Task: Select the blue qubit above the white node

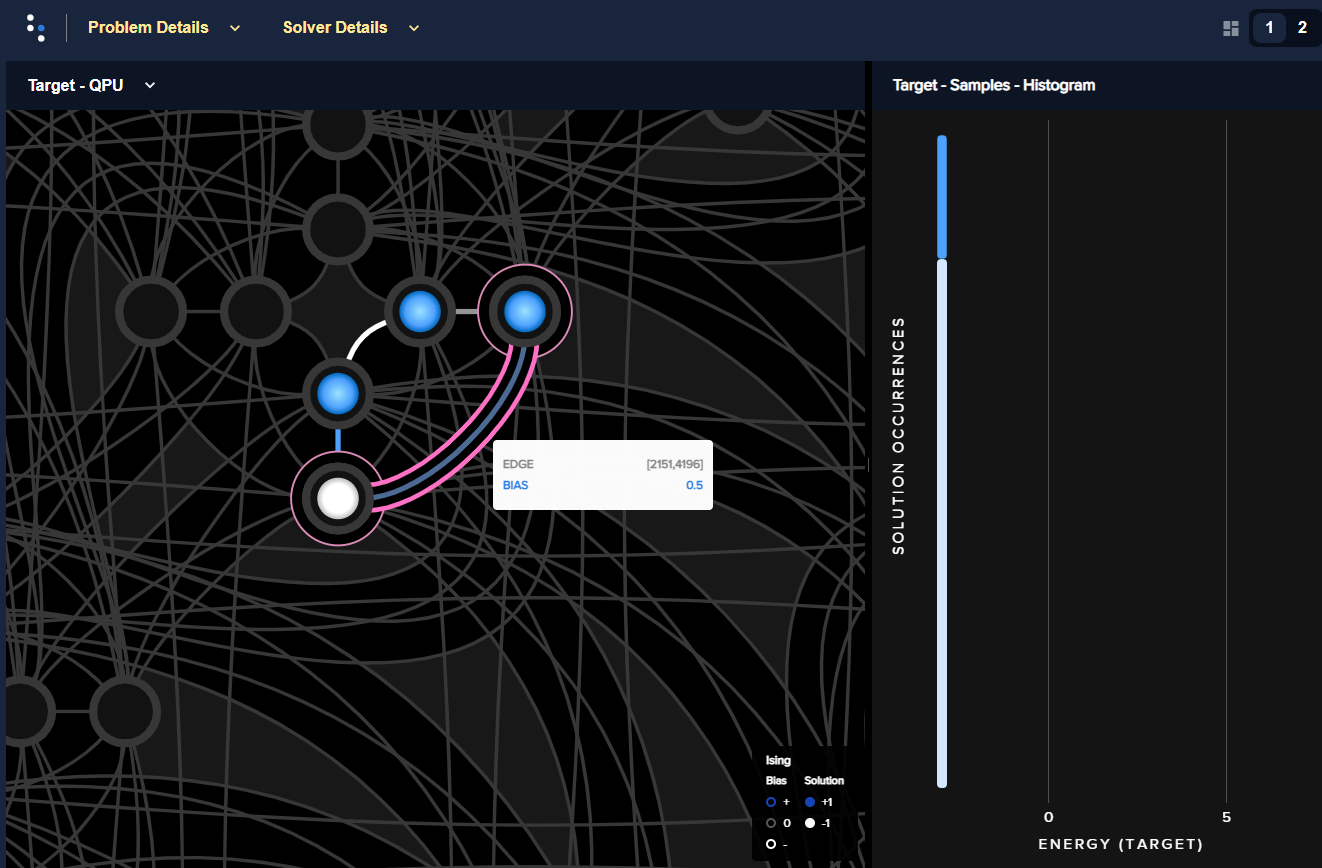Action: (x=338, y=395)
